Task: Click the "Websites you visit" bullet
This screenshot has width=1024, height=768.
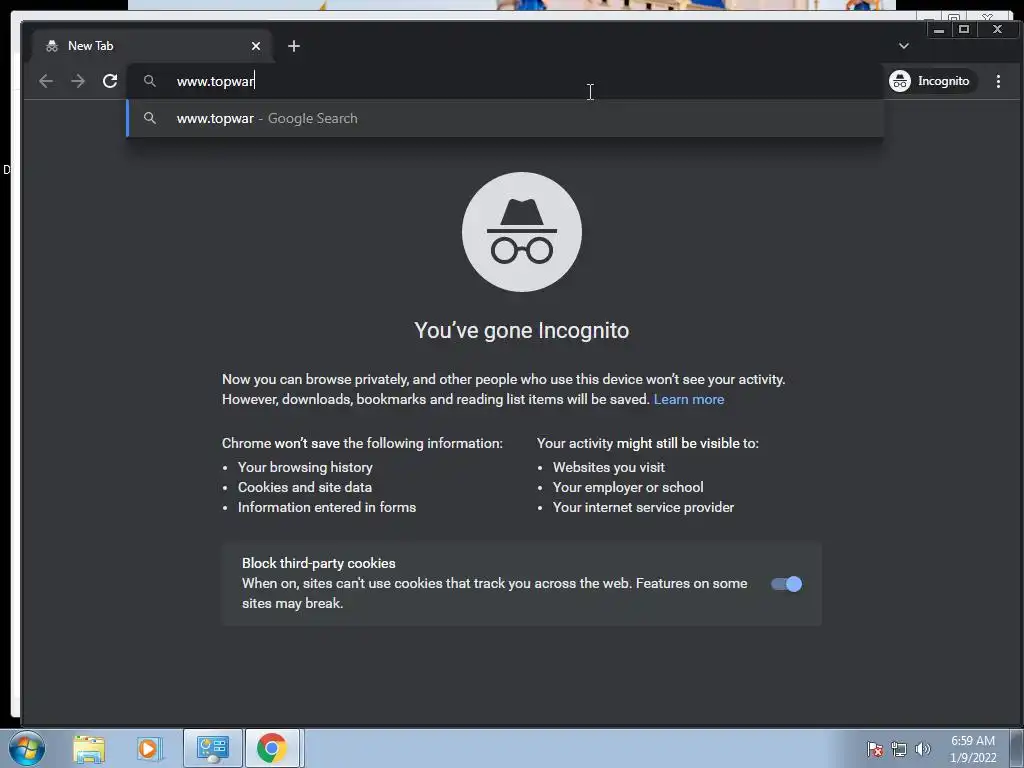Action: click(x=609, y=467)
